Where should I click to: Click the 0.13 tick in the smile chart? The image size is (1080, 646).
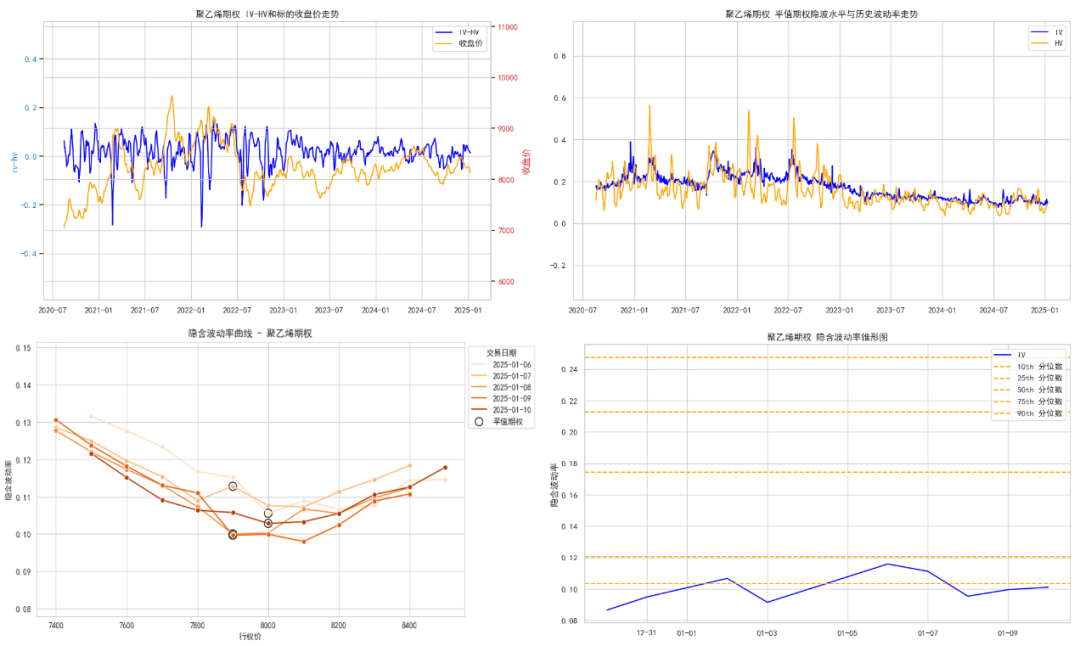23,423
